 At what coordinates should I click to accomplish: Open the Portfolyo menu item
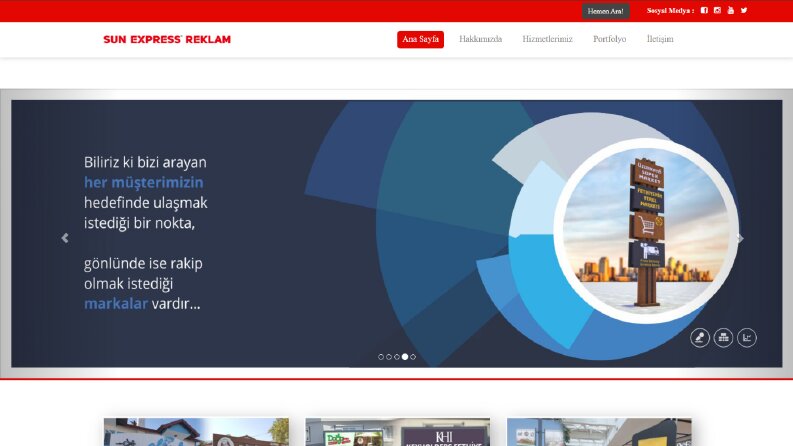click(609, 39)
